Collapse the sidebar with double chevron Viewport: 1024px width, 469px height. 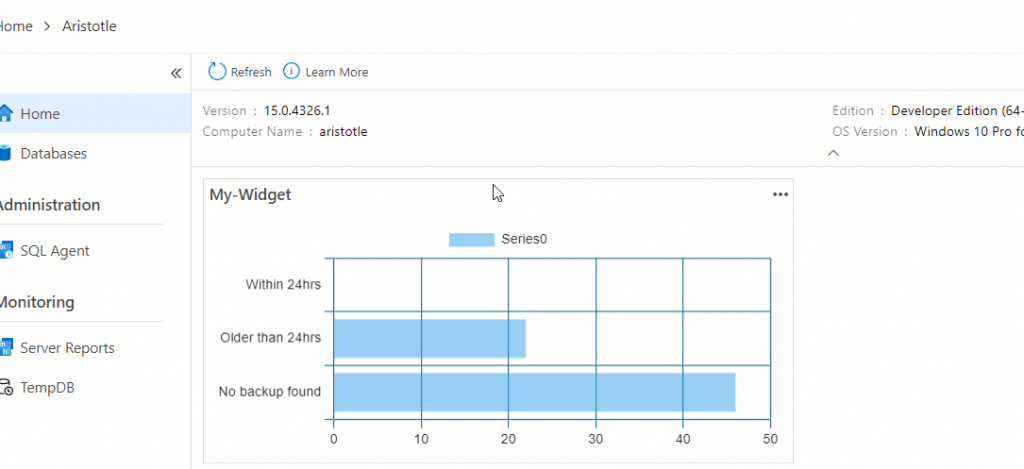click(x=176, y=73)
